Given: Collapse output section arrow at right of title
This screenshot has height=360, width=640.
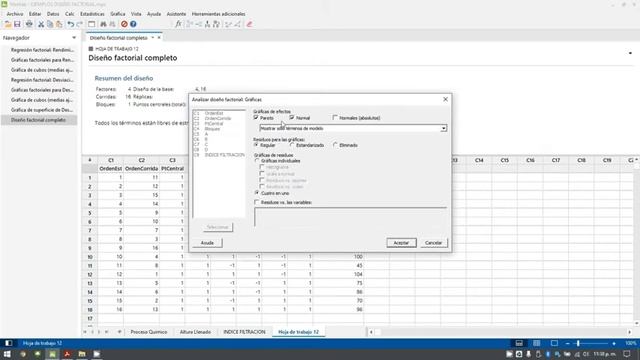Looking at the screenshot, I should click(630, 53).
